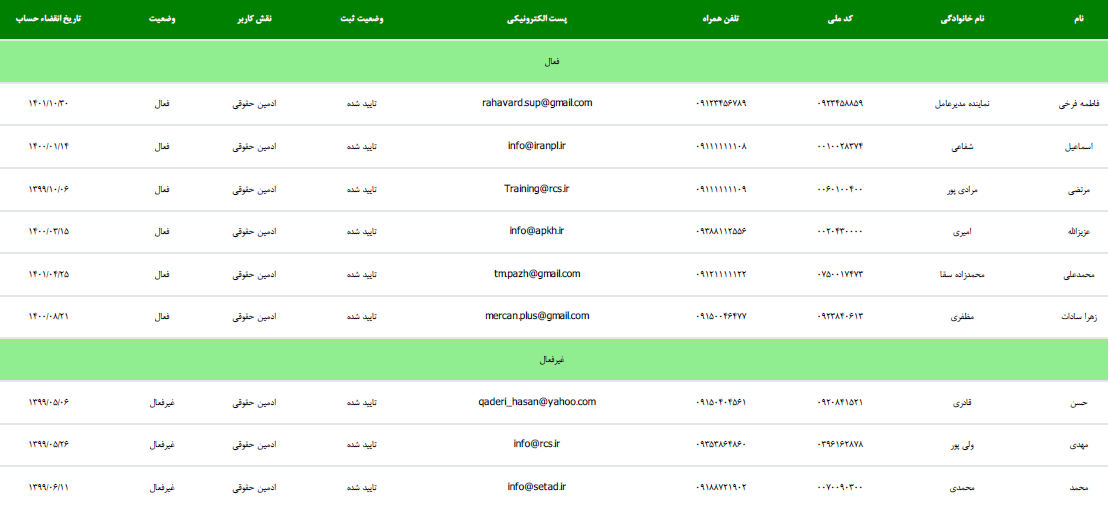Open email rahavard.sup@gmail.com
The width and height of the screenshot is (1108, 508).
point(537,103)
